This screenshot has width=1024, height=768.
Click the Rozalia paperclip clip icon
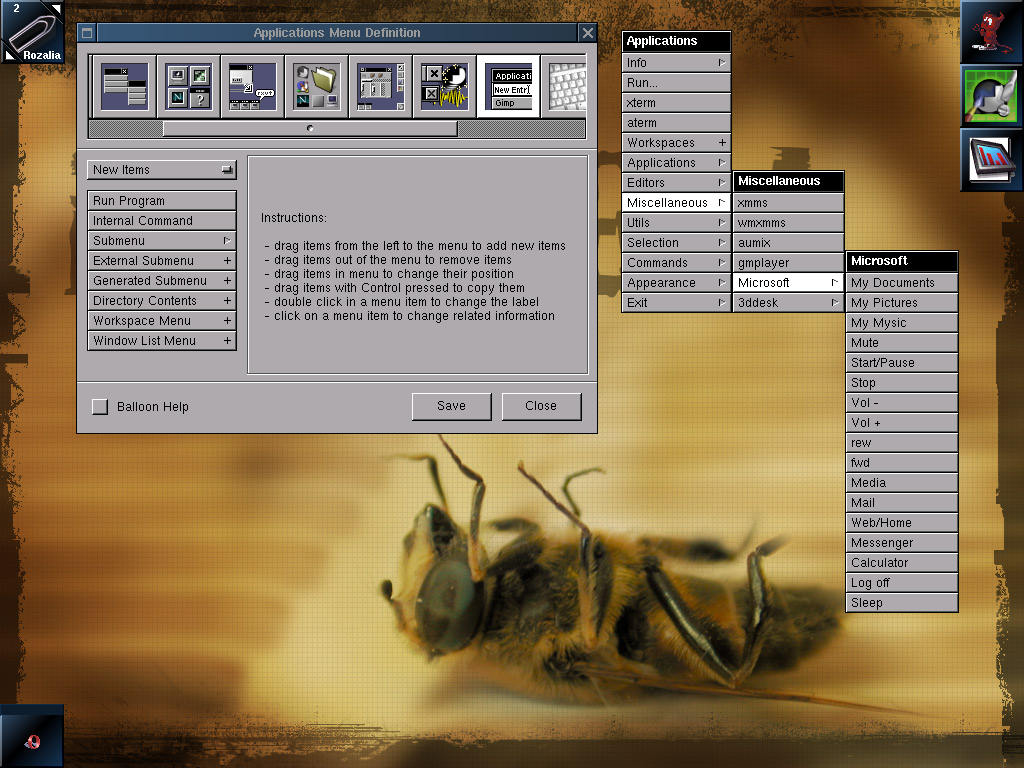pos(32,32)
